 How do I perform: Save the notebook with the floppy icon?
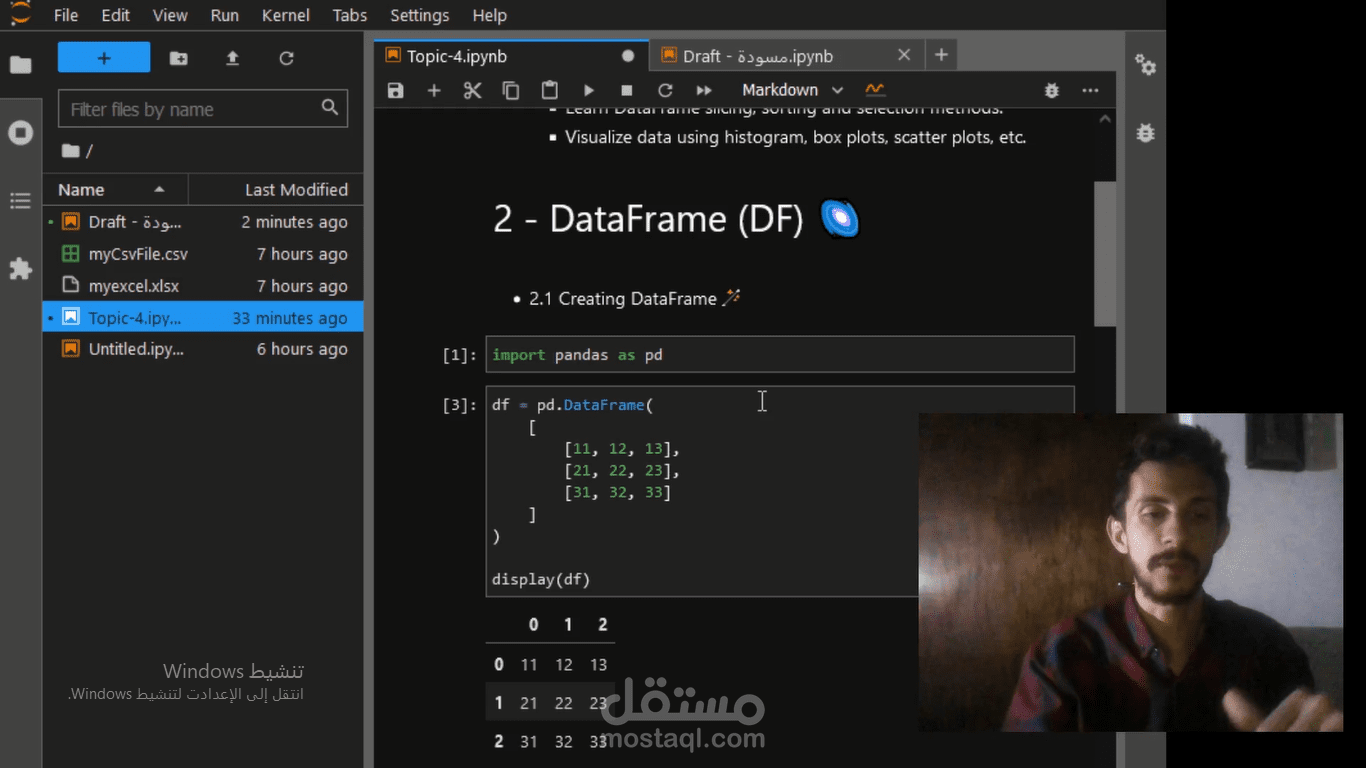click(396, 90)
